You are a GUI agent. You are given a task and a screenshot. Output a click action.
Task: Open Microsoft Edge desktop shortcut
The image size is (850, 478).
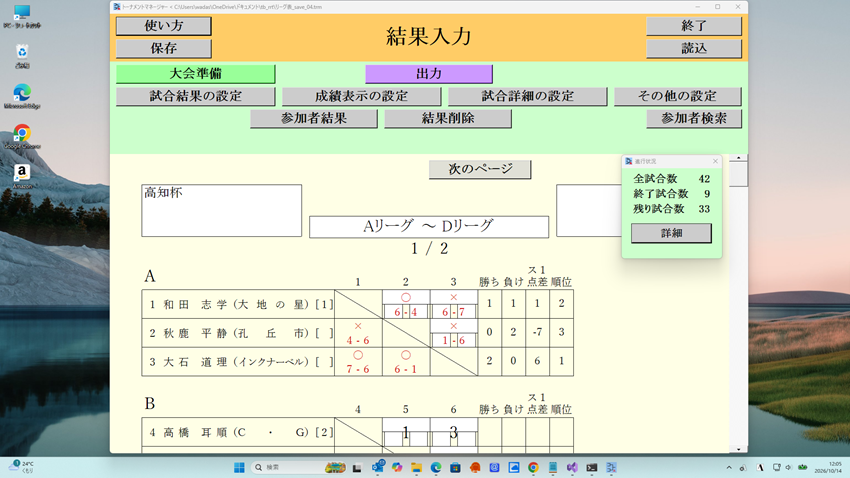pos(22,96)
